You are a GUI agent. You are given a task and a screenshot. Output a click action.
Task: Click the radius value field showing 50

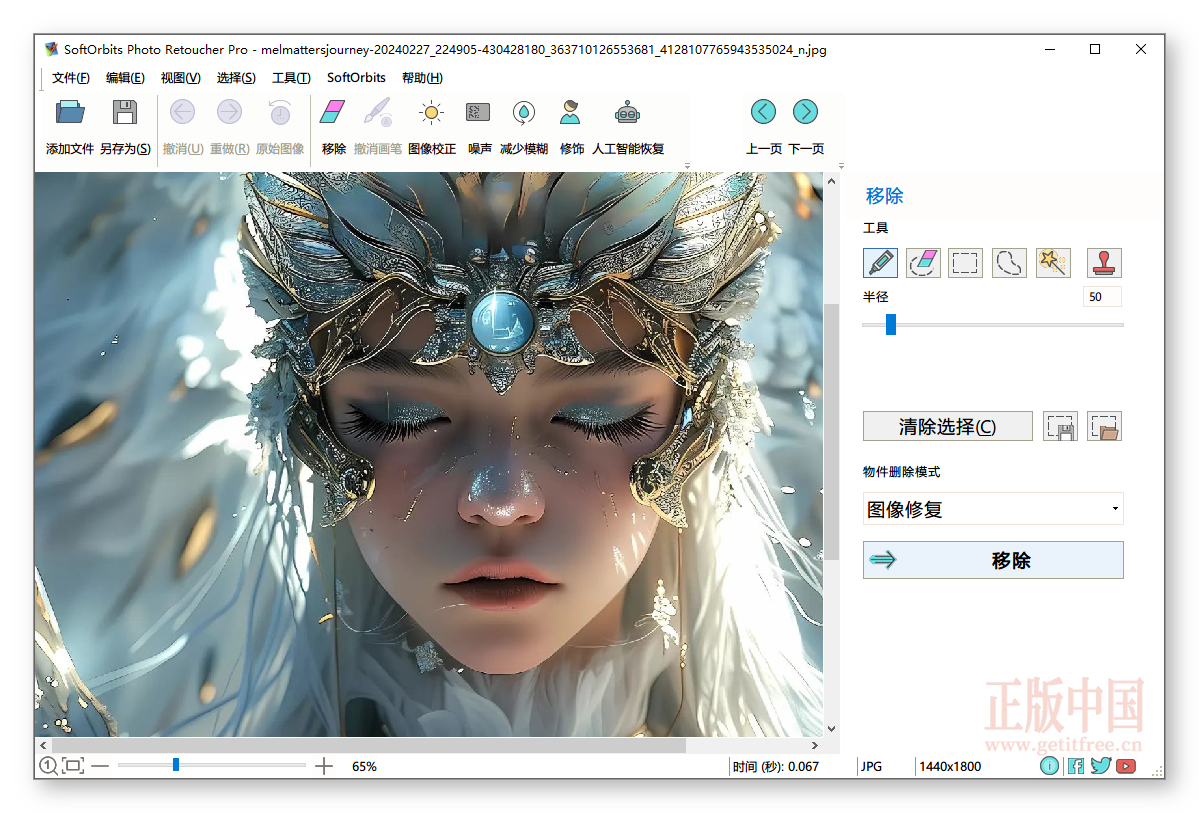point(1102,297)
